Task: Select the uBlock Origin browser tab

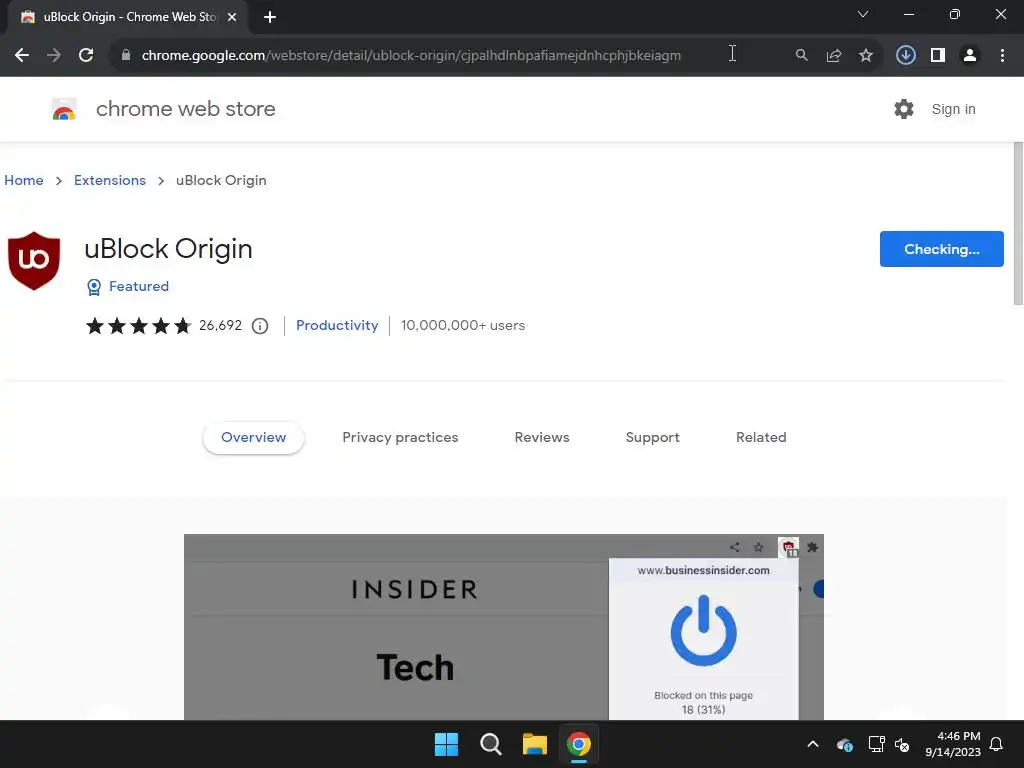Action: click(x=128, y=17)
